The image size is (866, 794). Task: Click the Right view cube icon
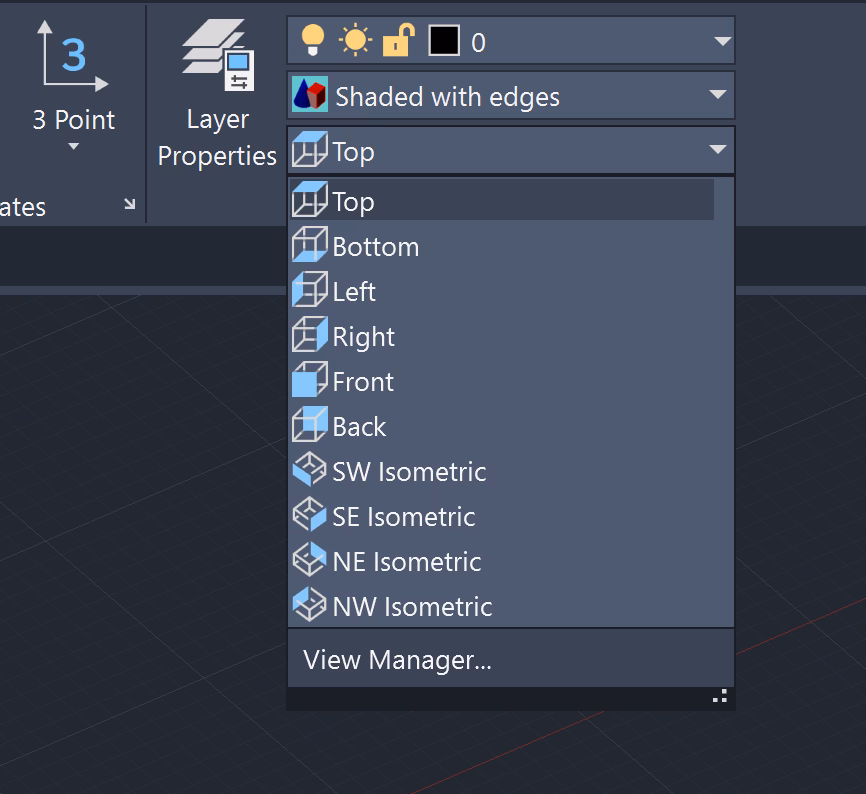click(310, 334)
